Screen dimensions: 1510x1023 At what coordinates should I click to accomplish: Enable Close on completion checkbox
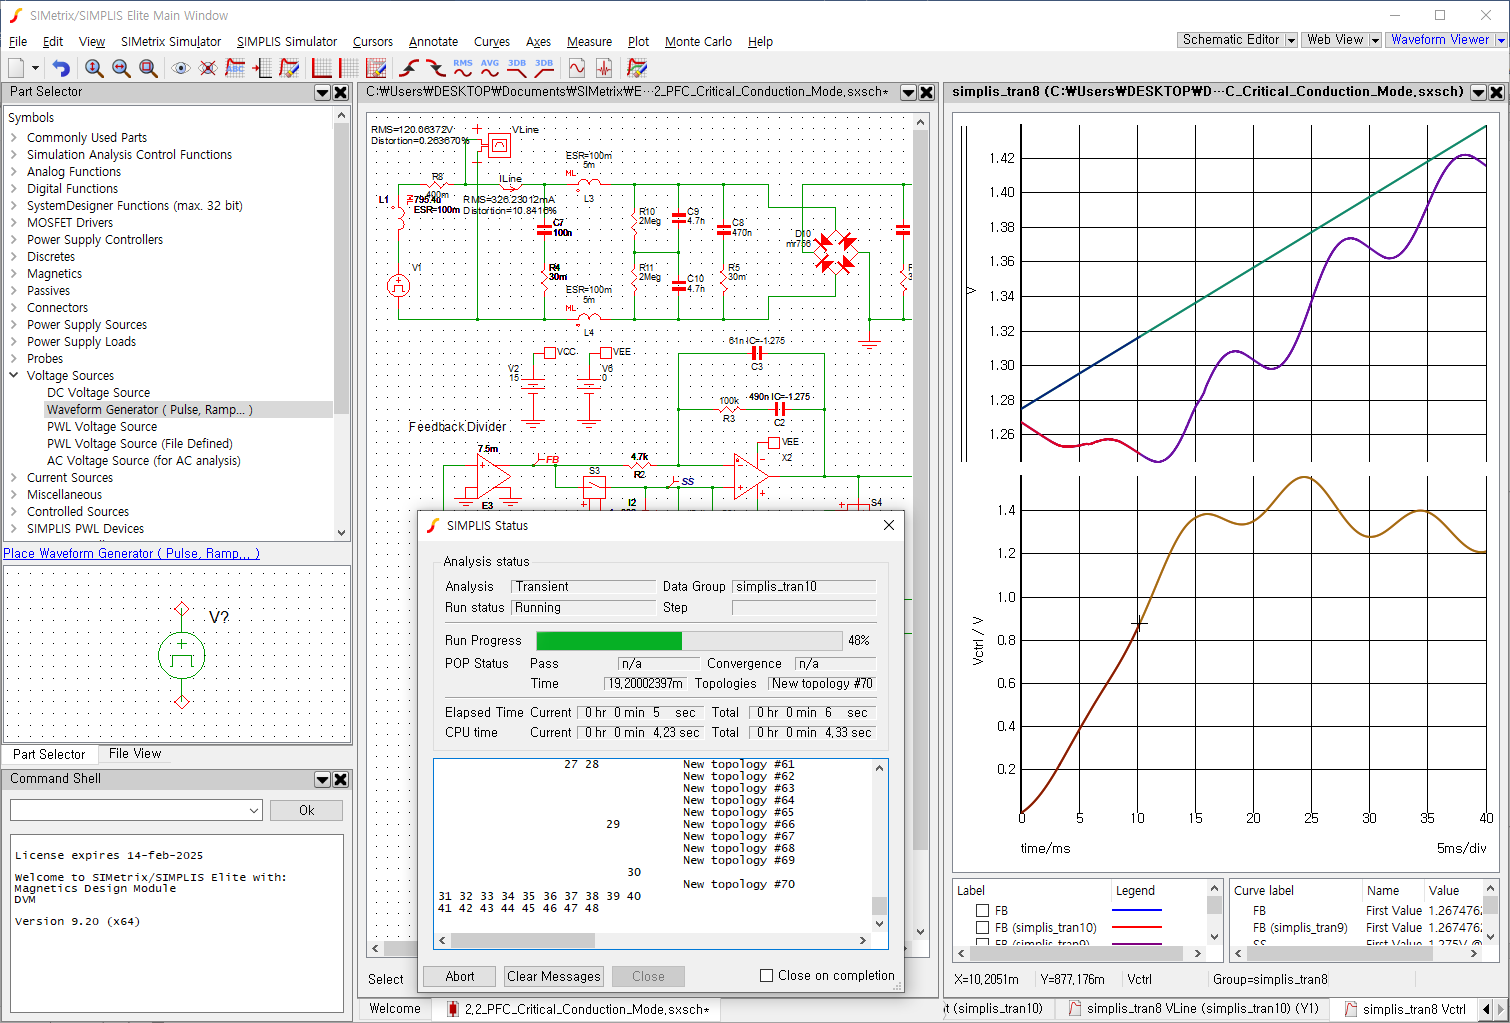coord(767,975)
